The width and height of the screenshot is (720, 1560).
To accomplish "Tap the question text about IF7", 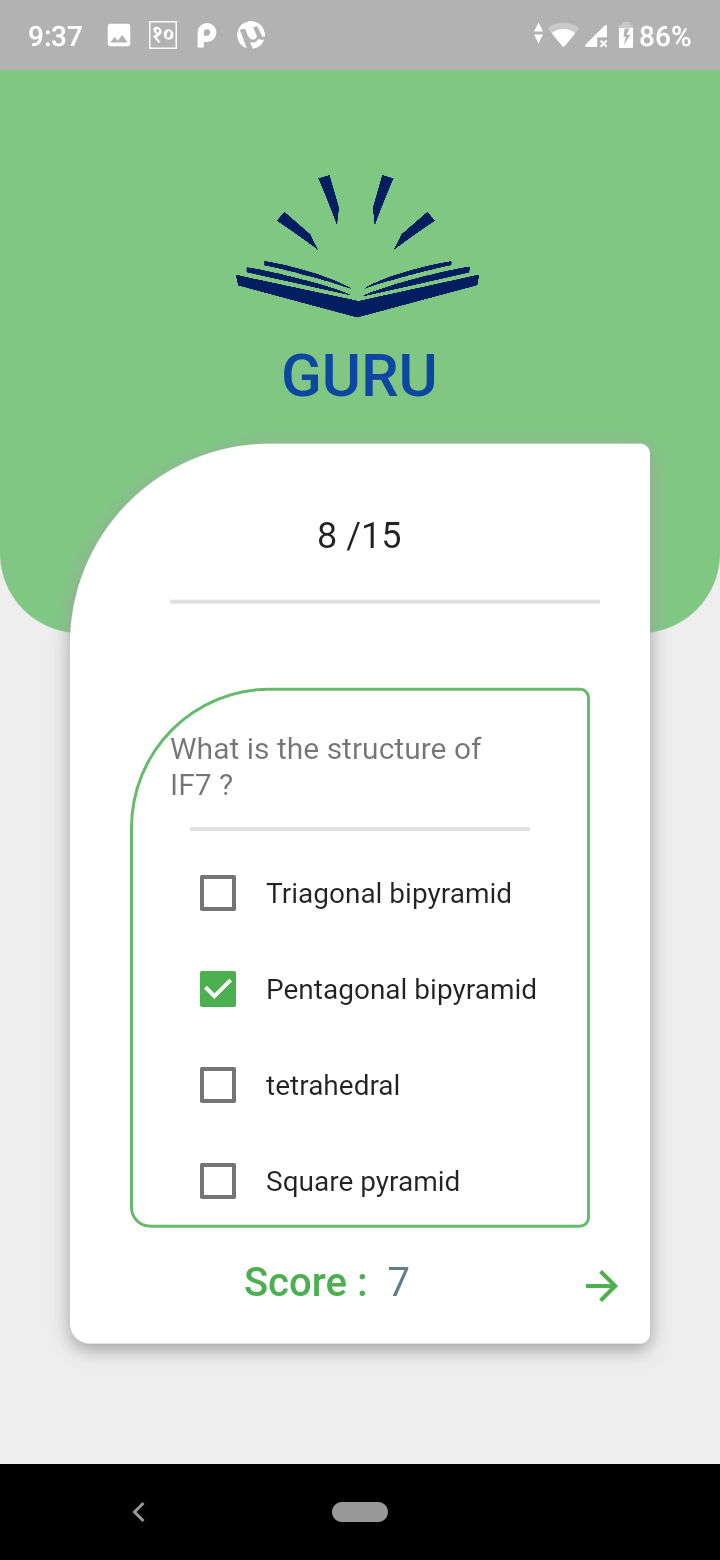I will (325, 766).
